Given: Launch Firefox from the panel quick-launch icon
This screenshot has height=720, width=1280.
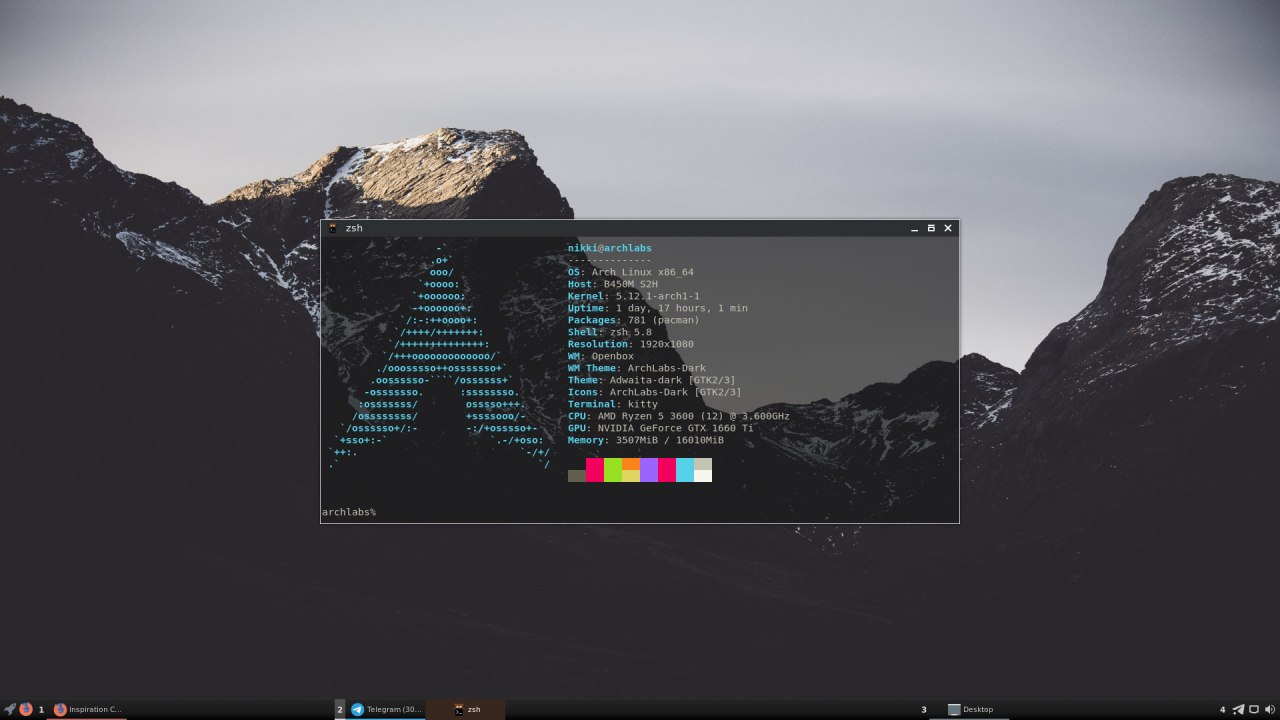Looking at the screenshot, I should click(26, 709).
